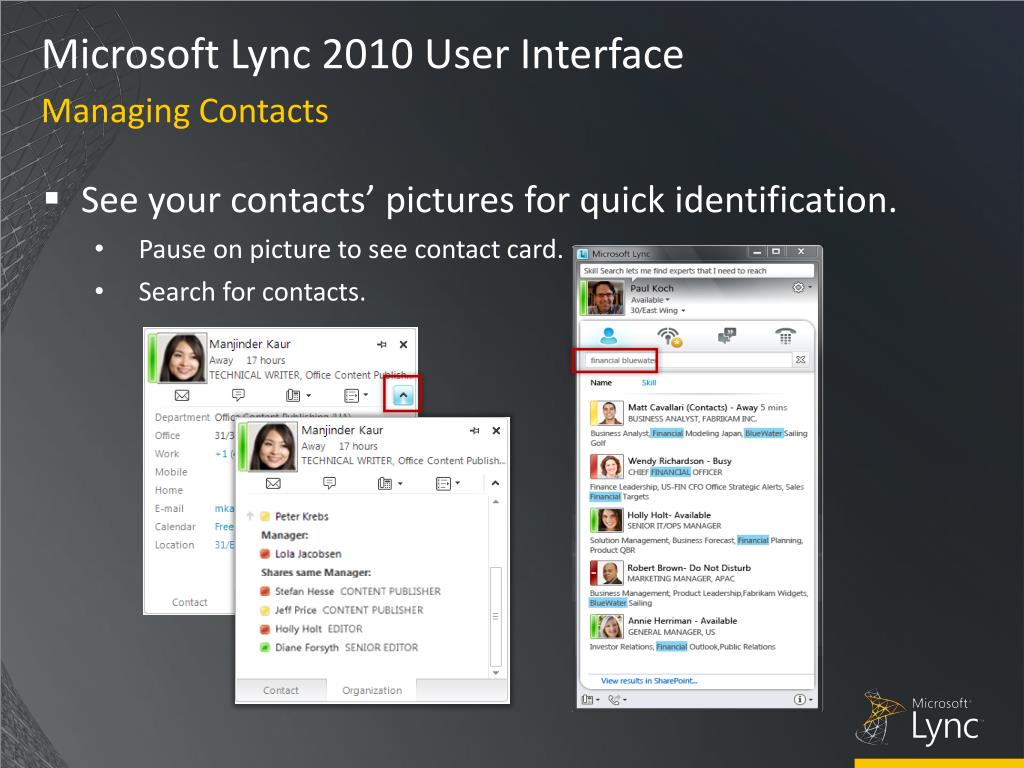Send email from the Organization contact card
The image size is (1024, 768).
pos(273,483)
